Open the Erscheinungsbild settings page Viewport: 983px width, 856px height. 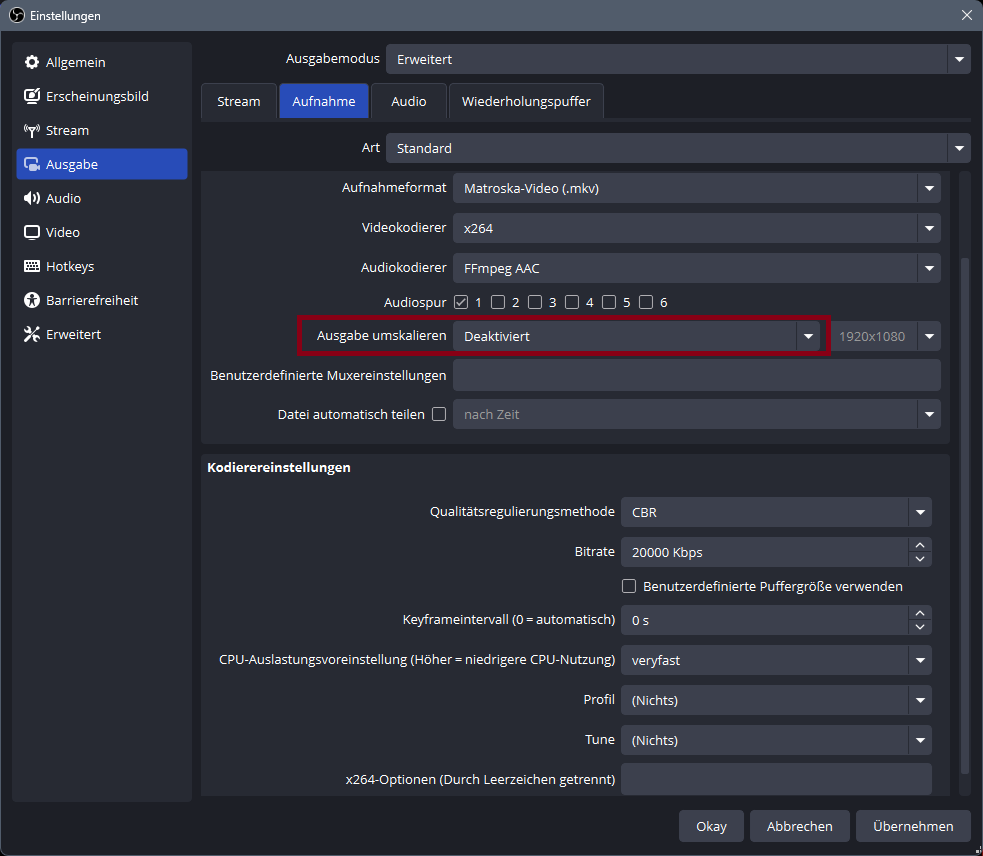point(102,96)
